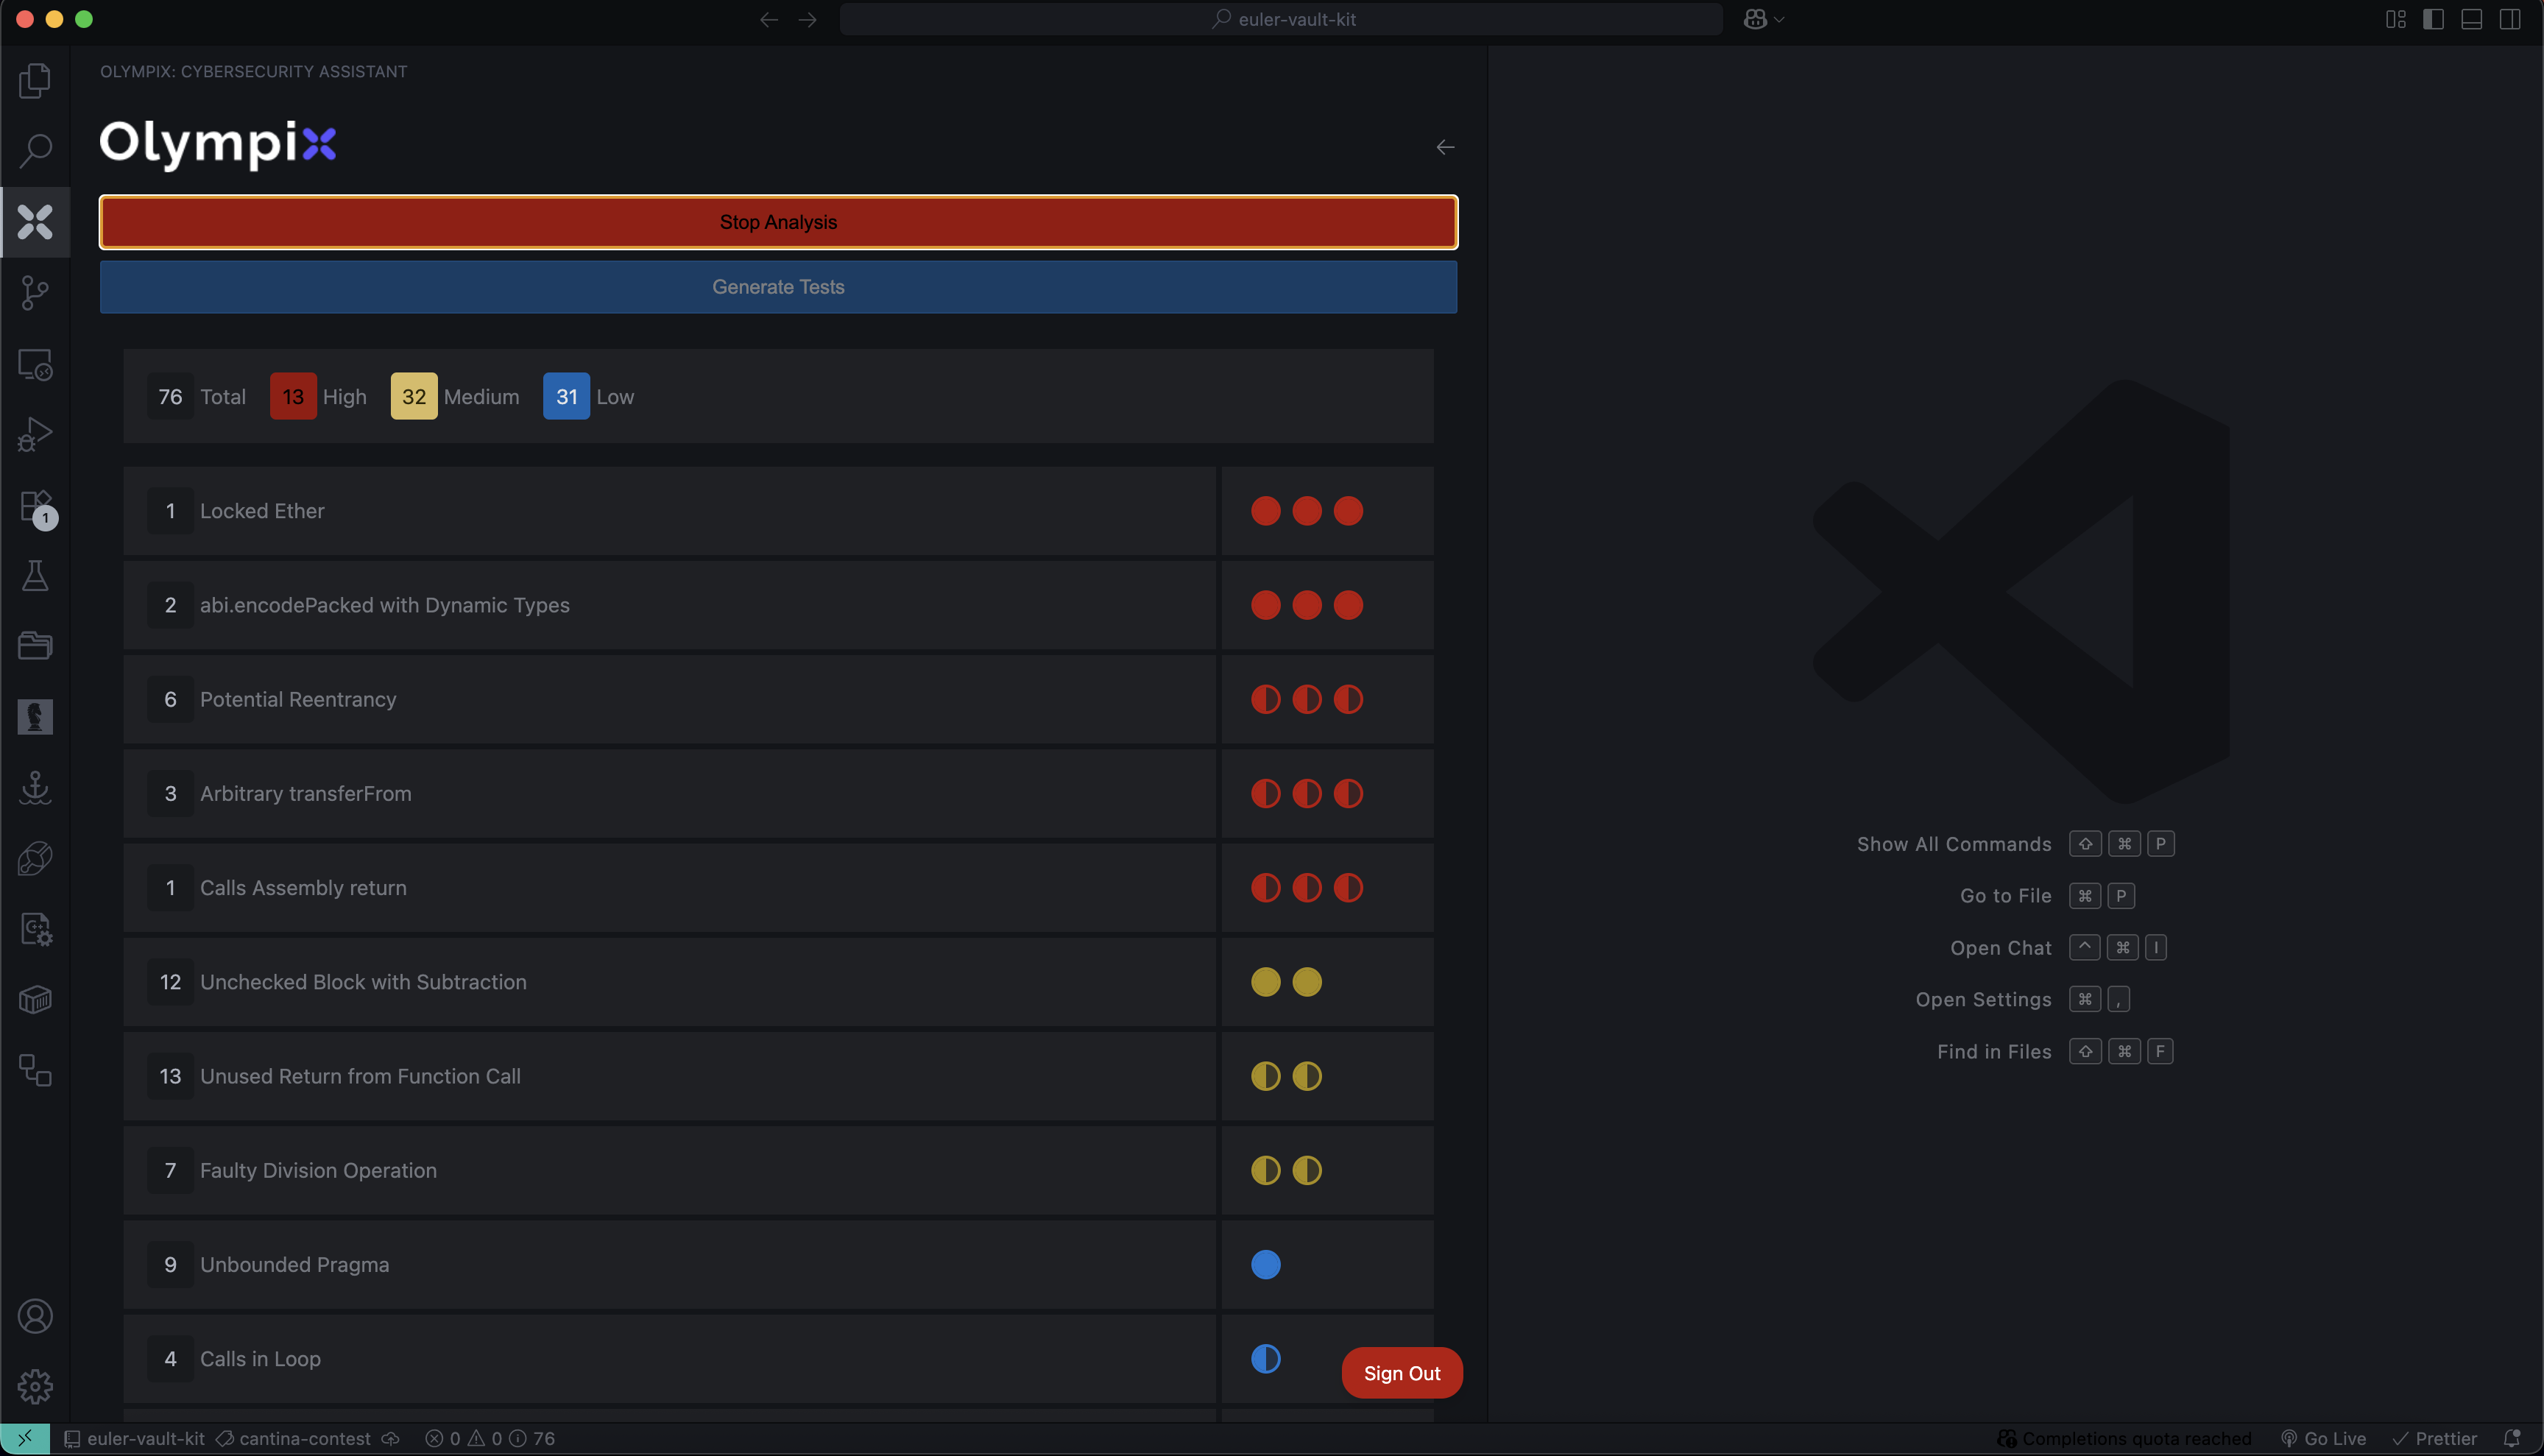Viewport: 2544px width, 1456px height.
Task: Click the cloud publish icon in status bar
Action: tap(391, 1438)
